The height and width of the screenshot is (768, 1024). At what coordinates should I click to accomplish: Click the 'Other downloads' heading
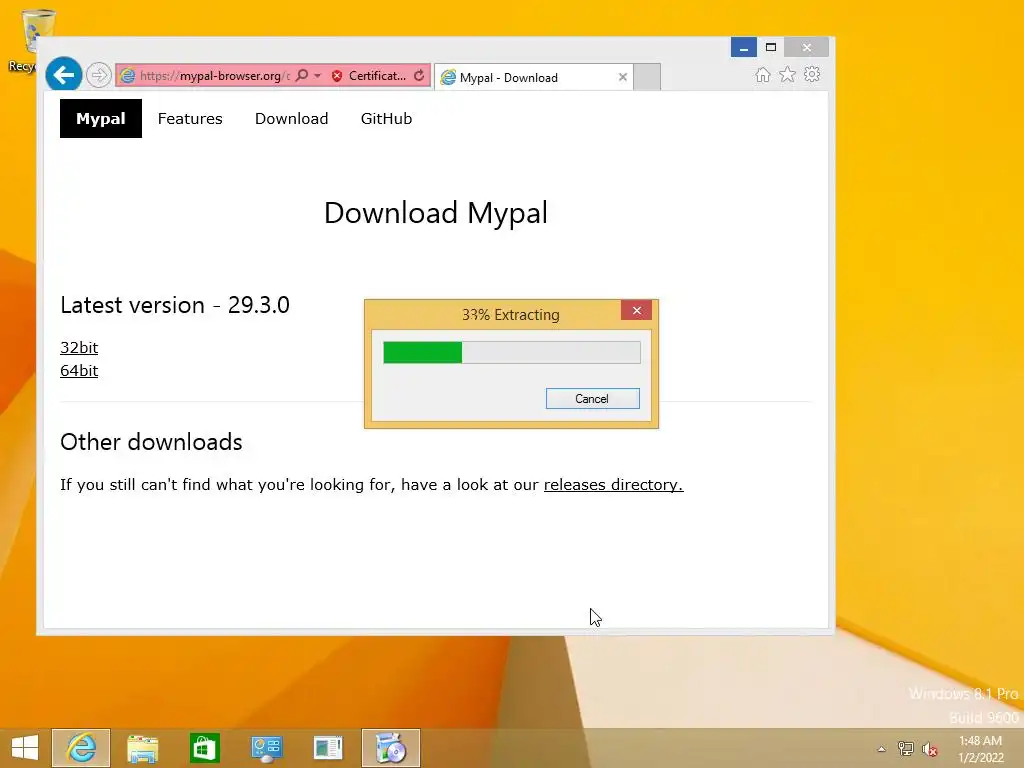coord(151,442)
